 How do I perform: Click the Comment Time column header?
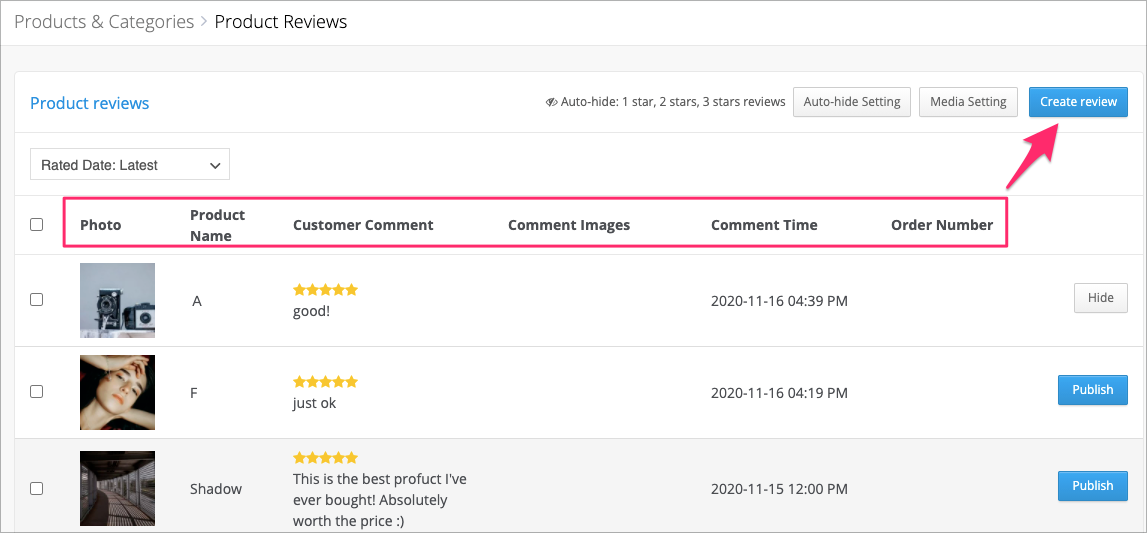point(764,224)
